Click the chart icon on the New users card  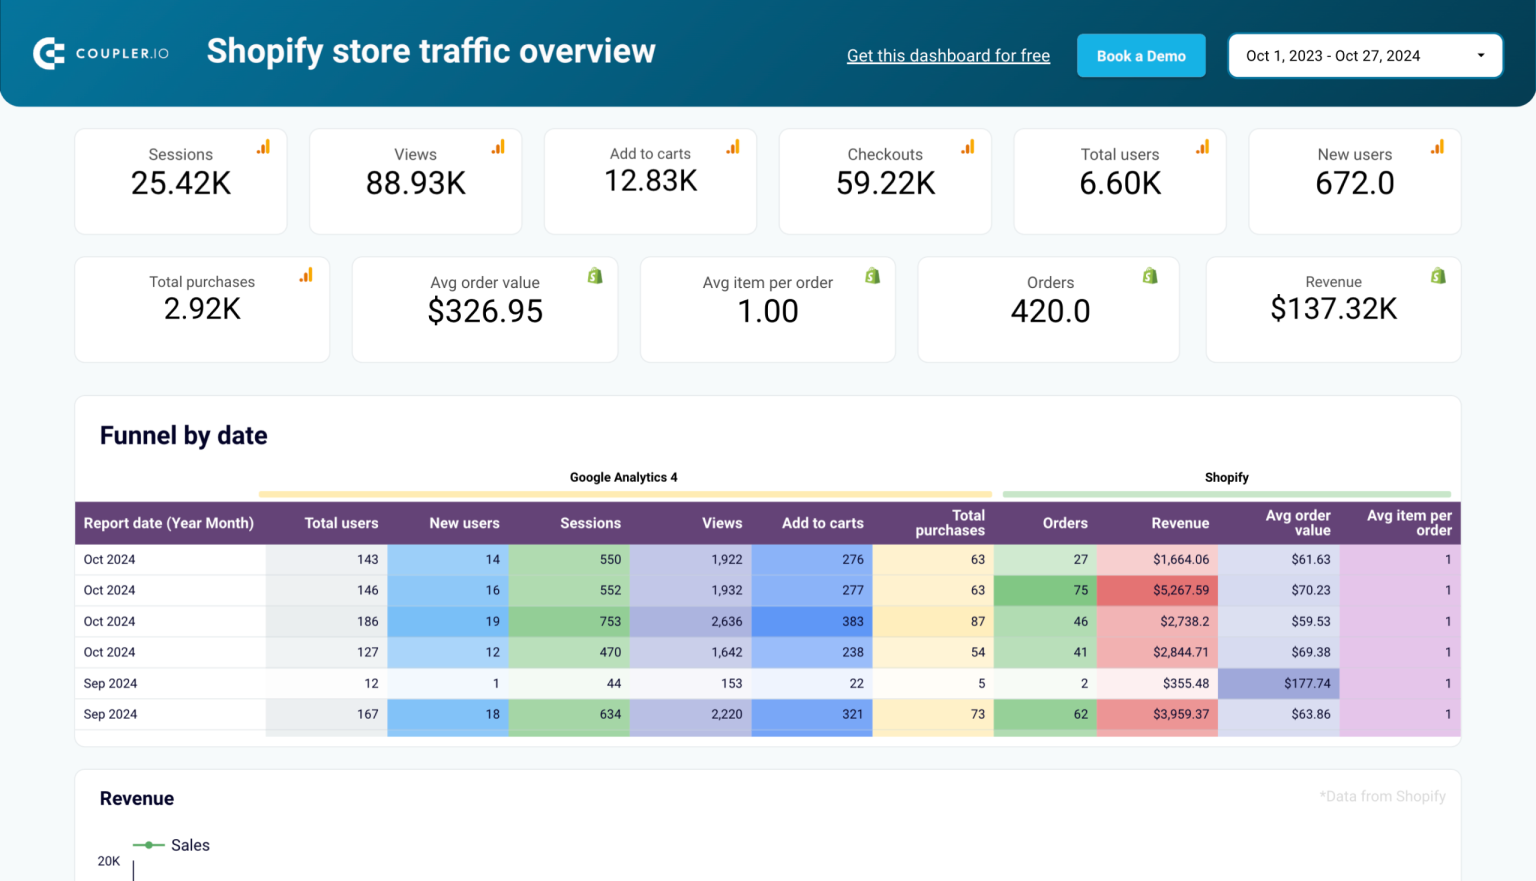1437,146
